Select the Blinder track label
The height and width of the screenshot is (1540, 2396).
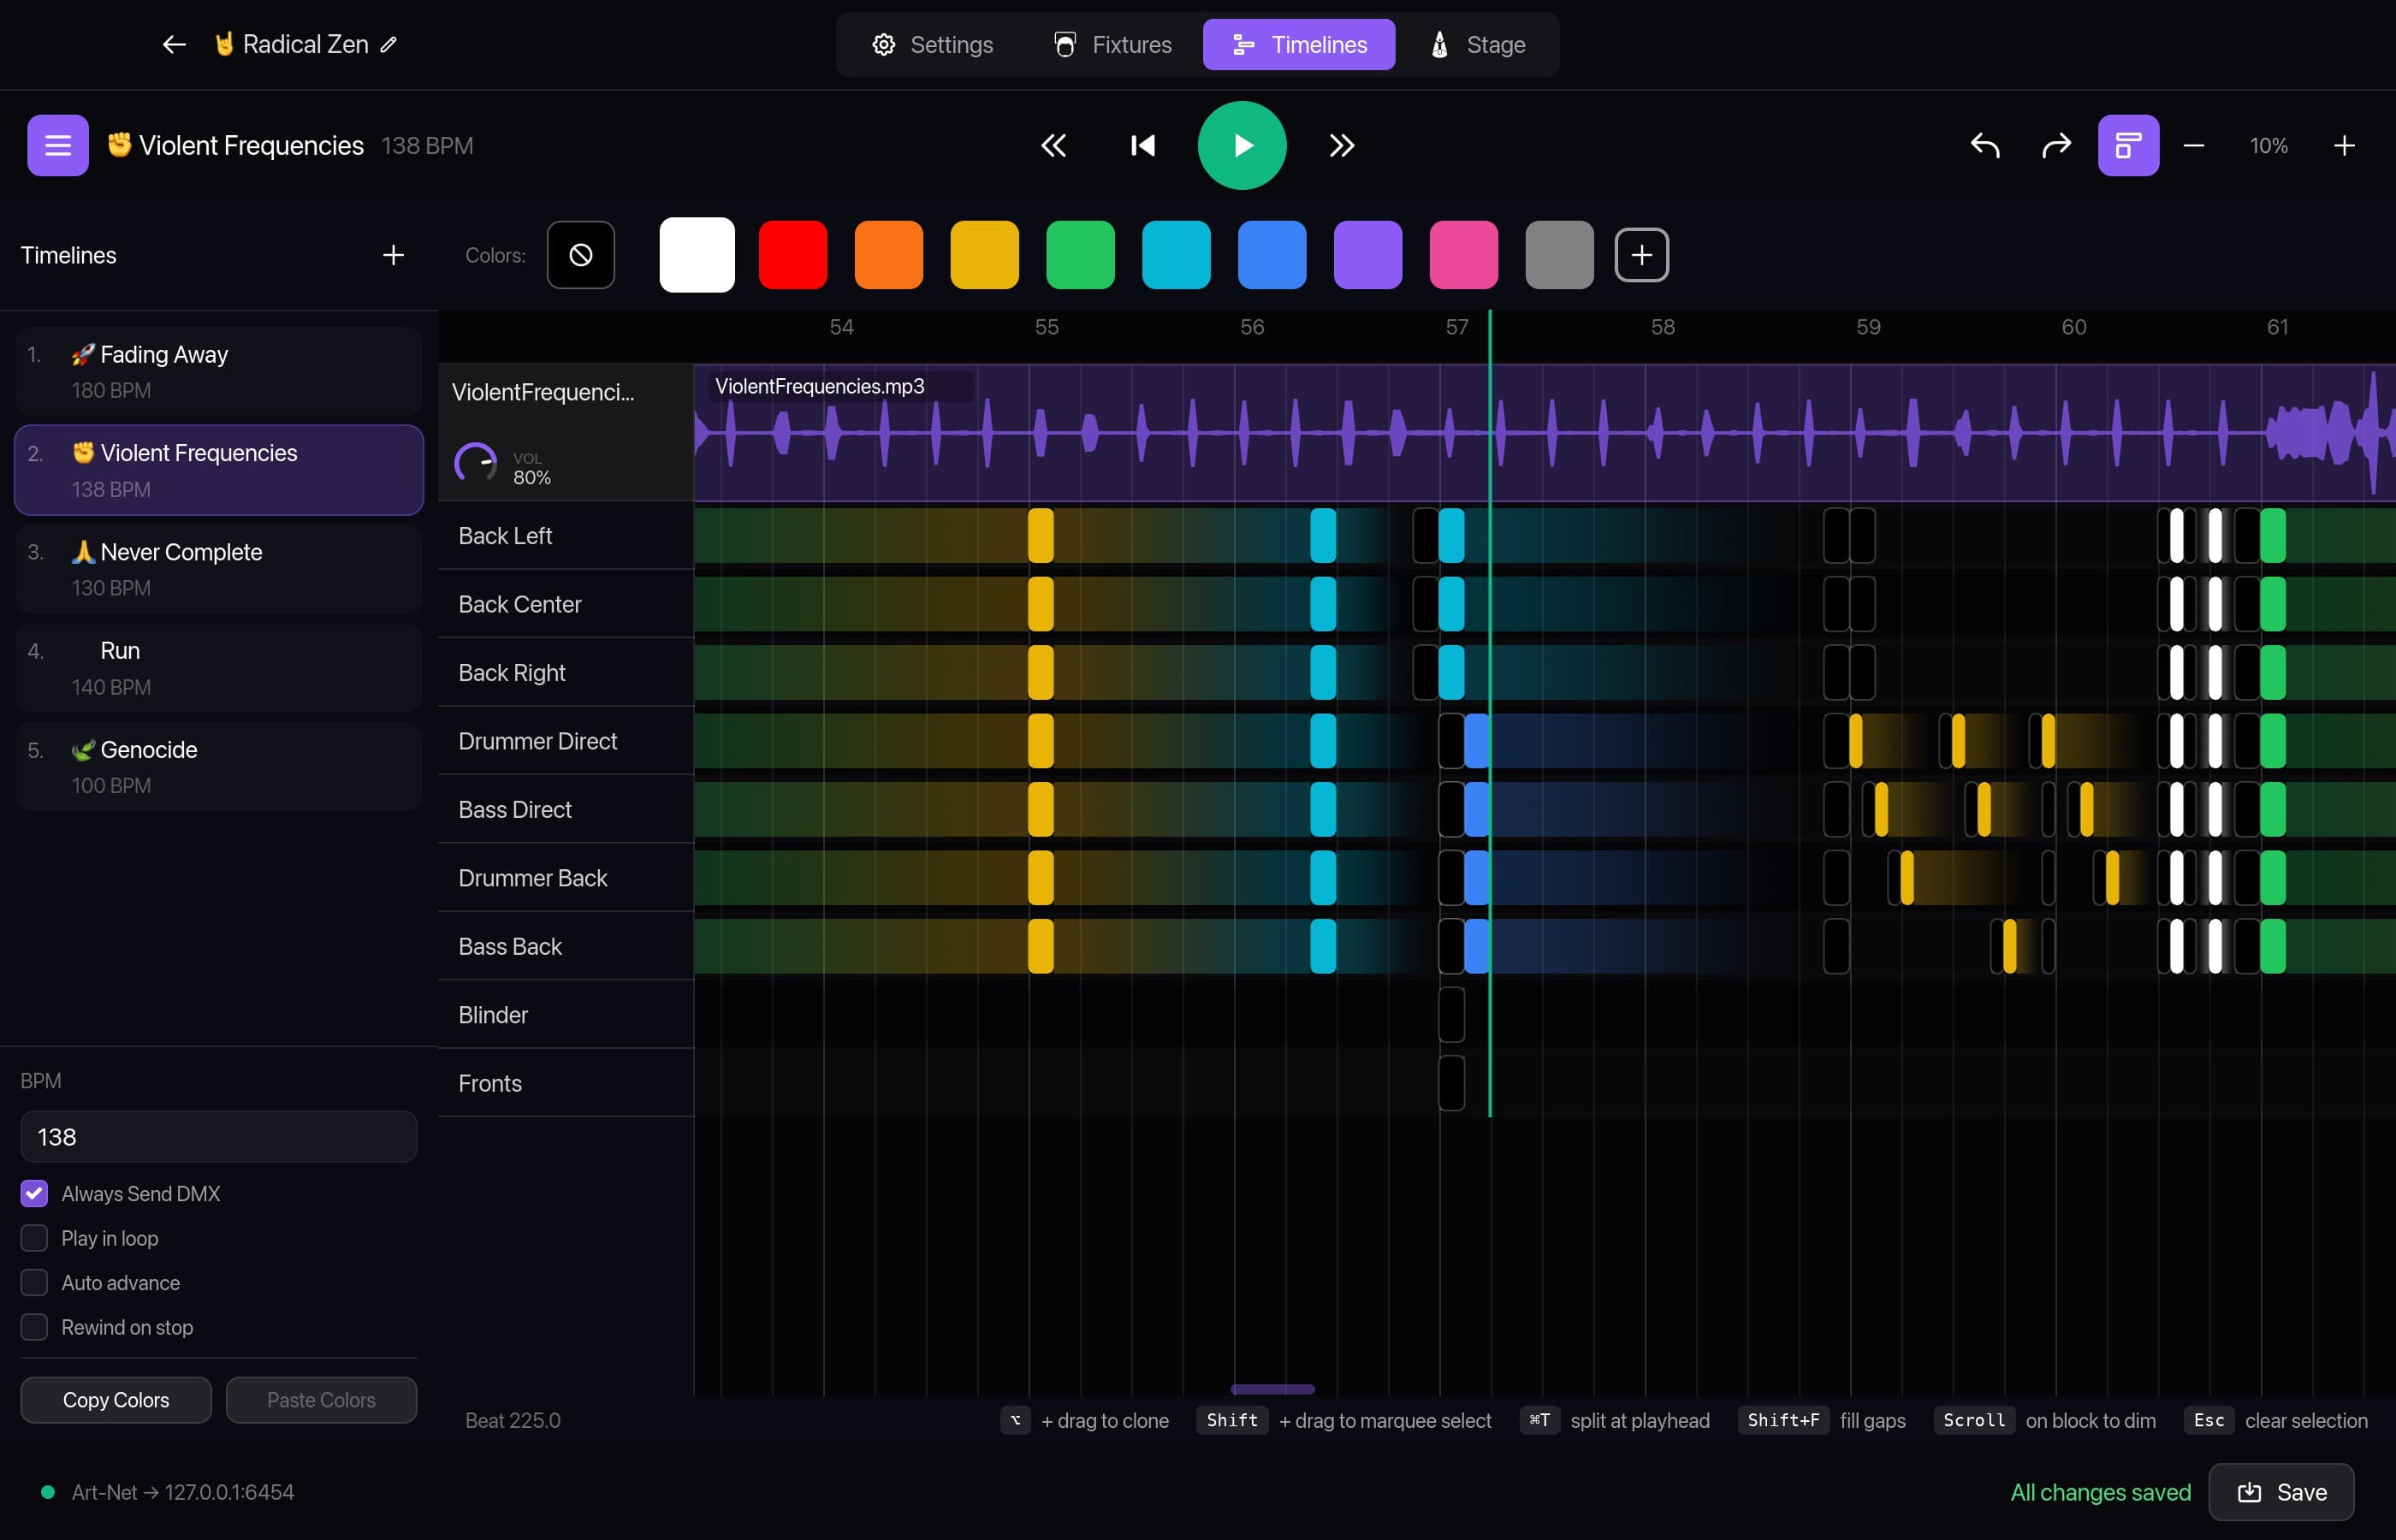pos(493,1015)
